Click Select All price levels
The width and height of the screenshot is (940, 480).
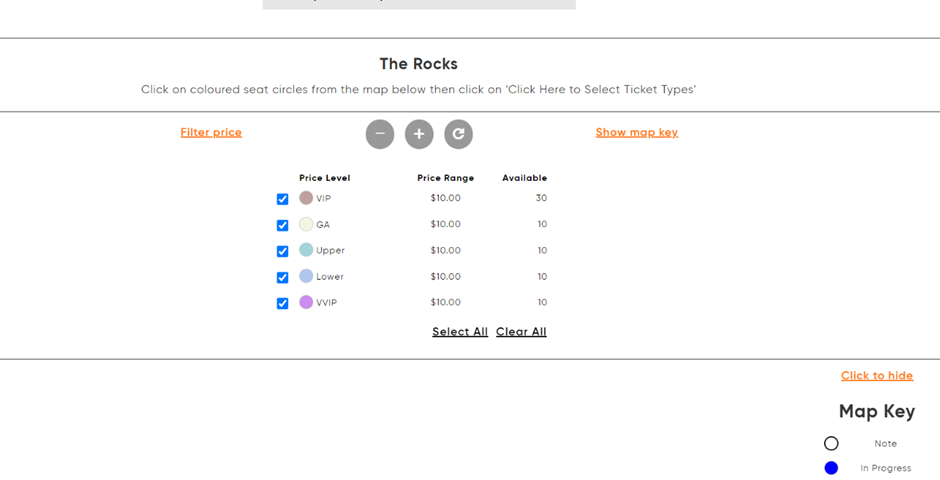(x=460, y=331)
